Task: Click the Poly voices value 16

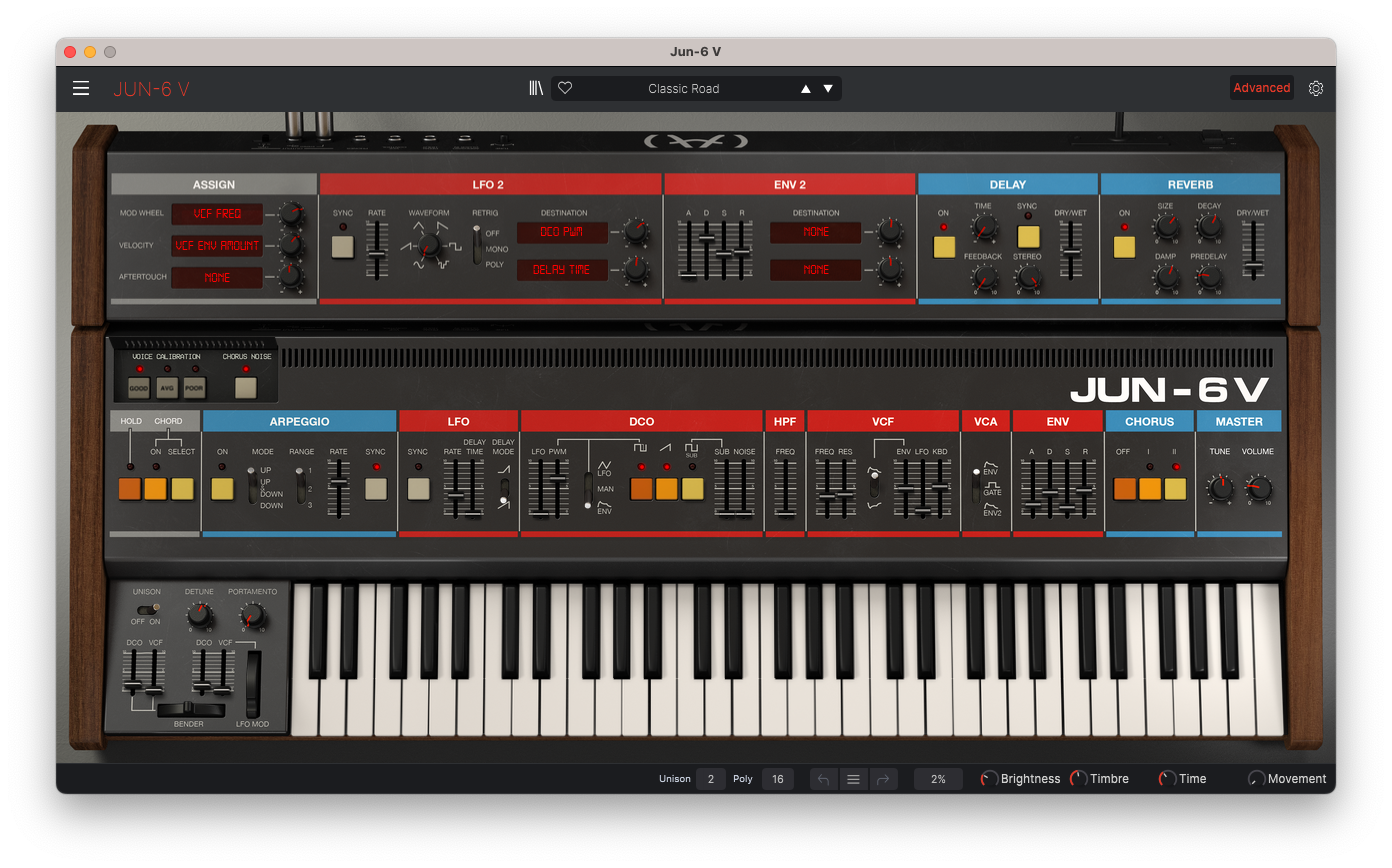Action: click(777, 779)
